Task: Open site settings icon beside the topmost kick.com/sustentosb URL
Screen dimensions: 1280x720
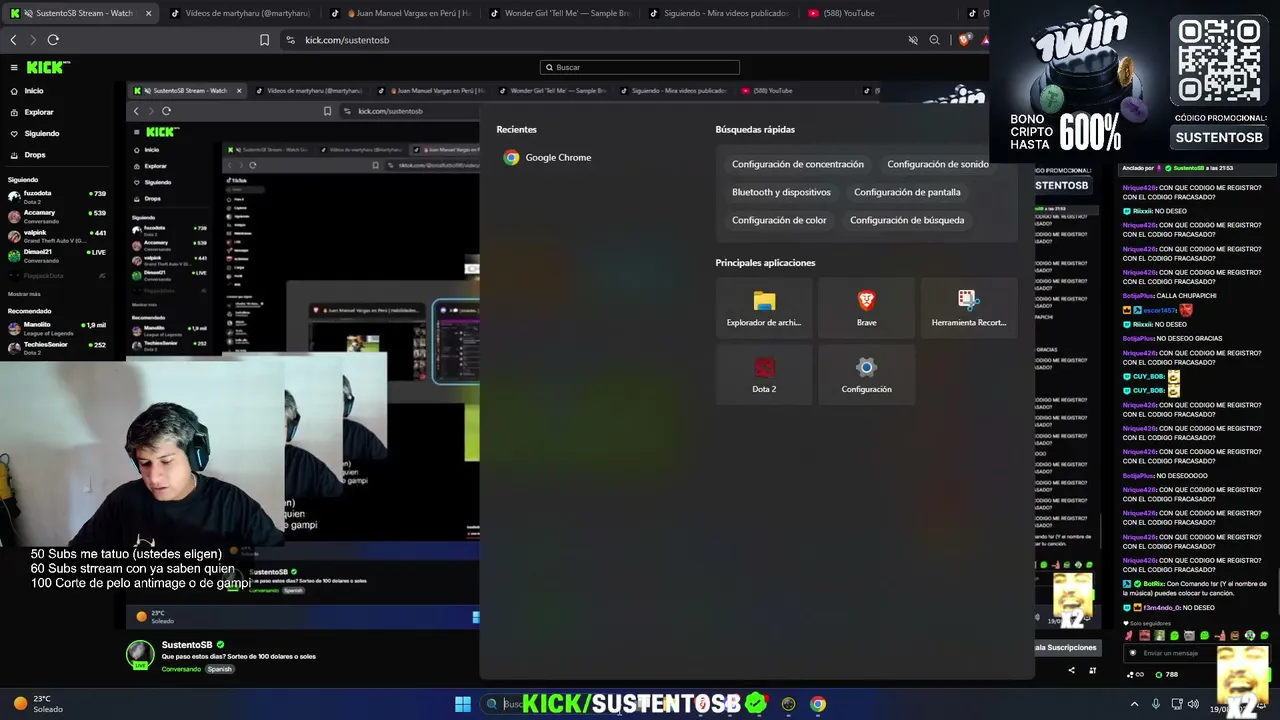Action: click(290, 40)
